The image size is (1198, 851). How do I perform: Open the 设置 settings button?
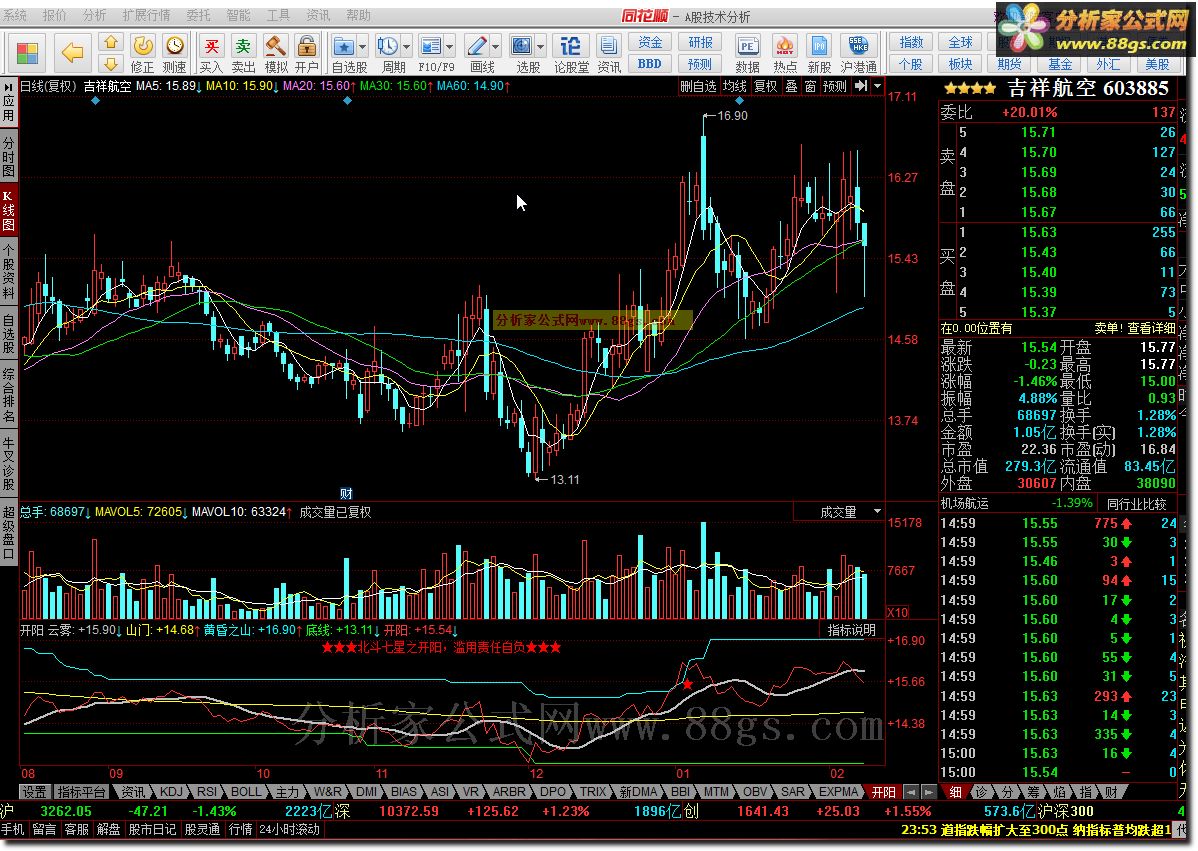34,792
